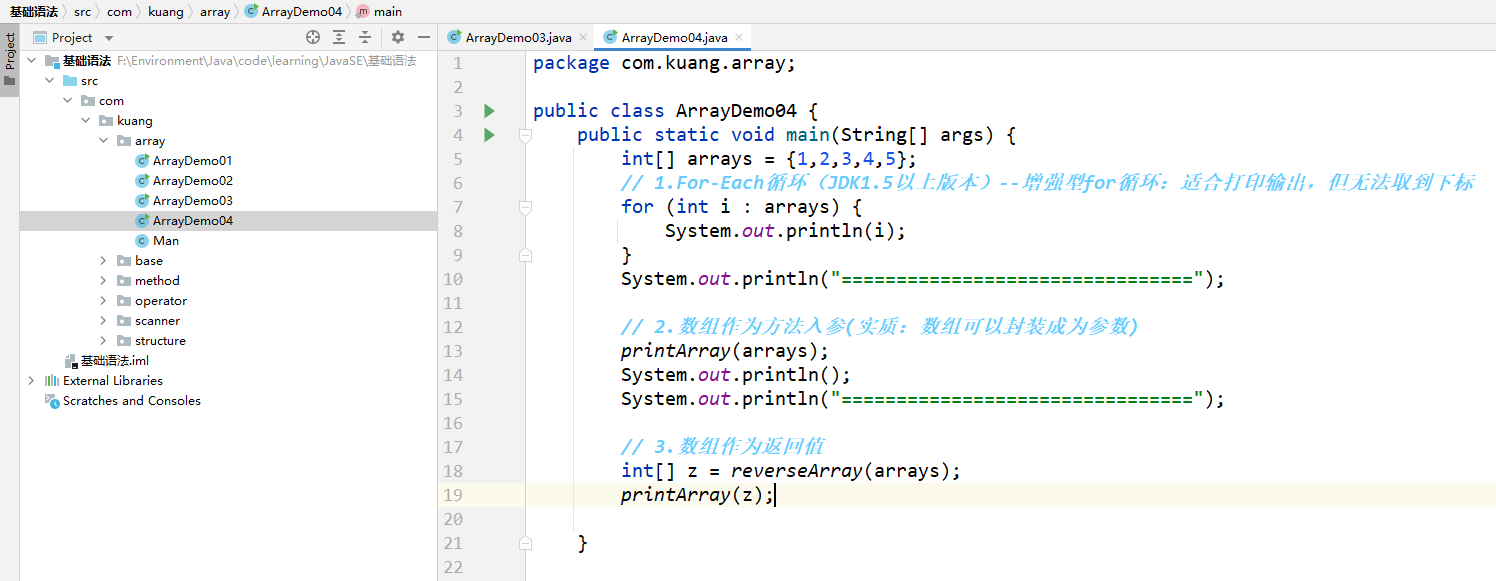Click the ArrayDemo01 class icon
The width and height of the screenshot is (1496, 581).
[142, 161]
